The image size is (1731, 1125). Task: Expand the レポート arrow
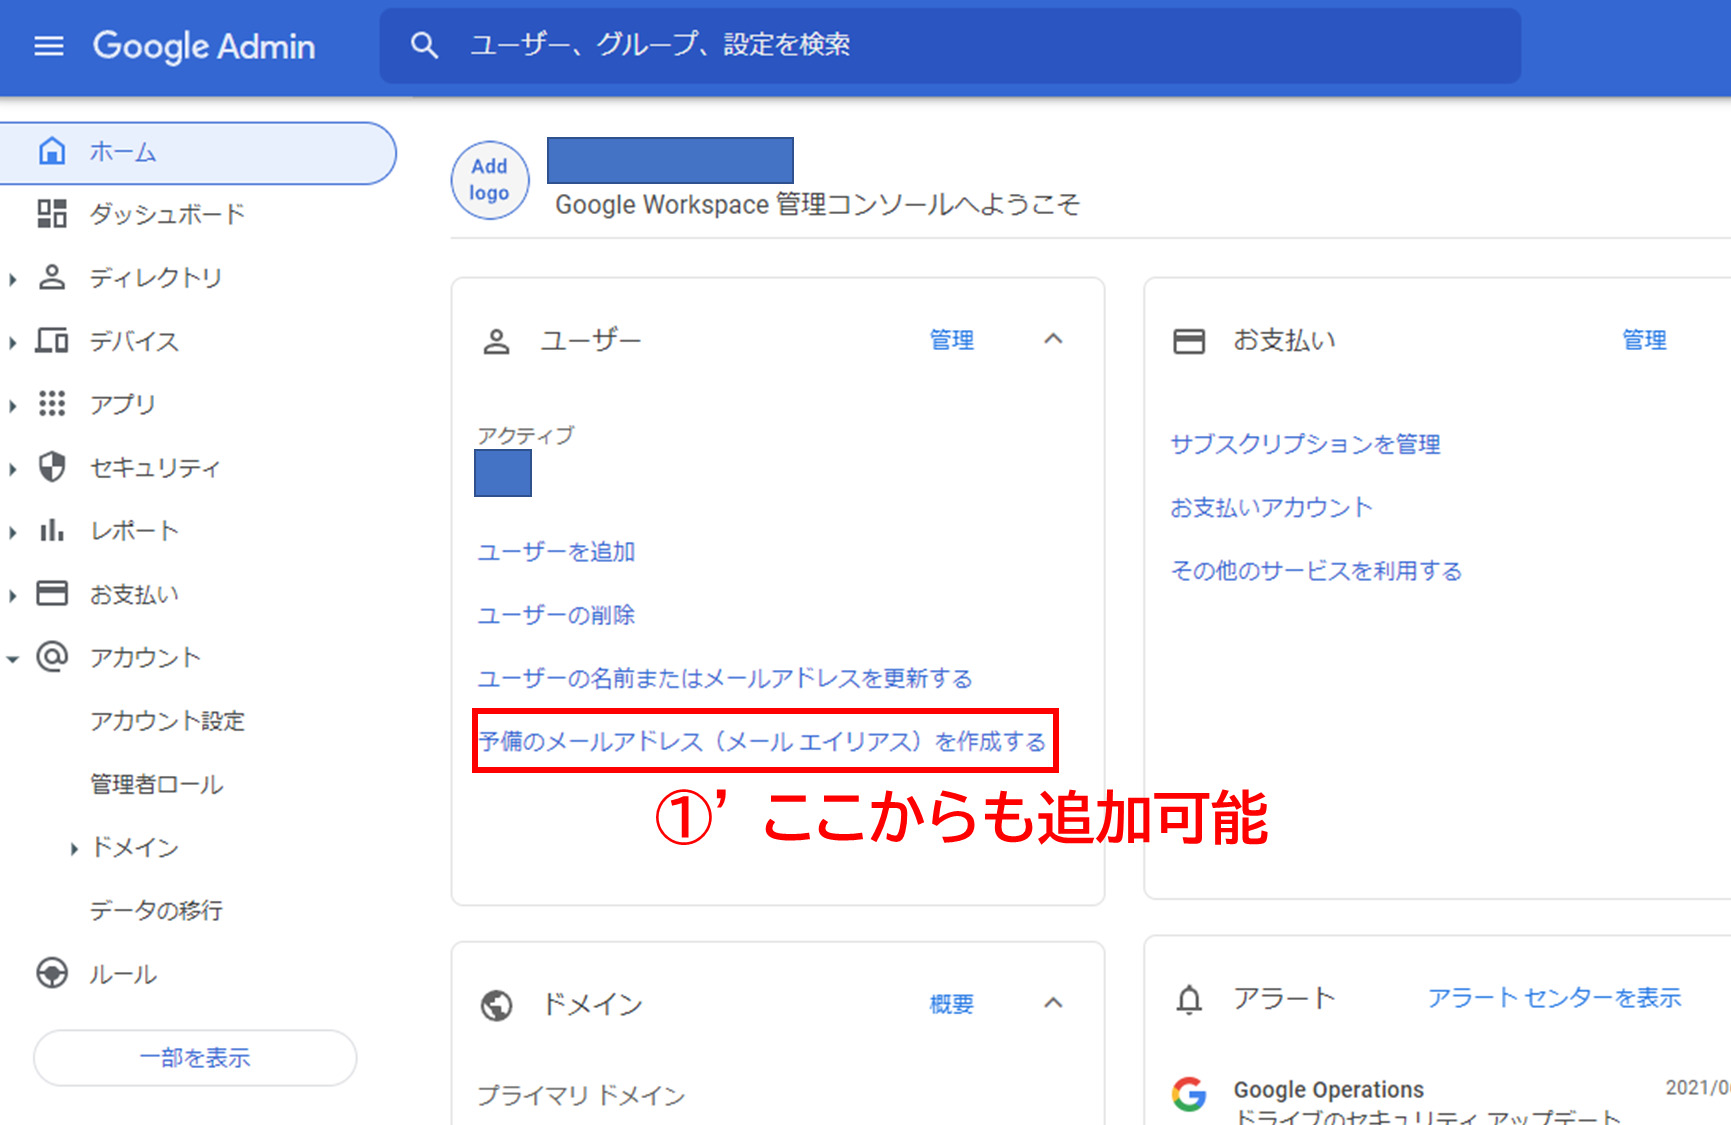13,533
